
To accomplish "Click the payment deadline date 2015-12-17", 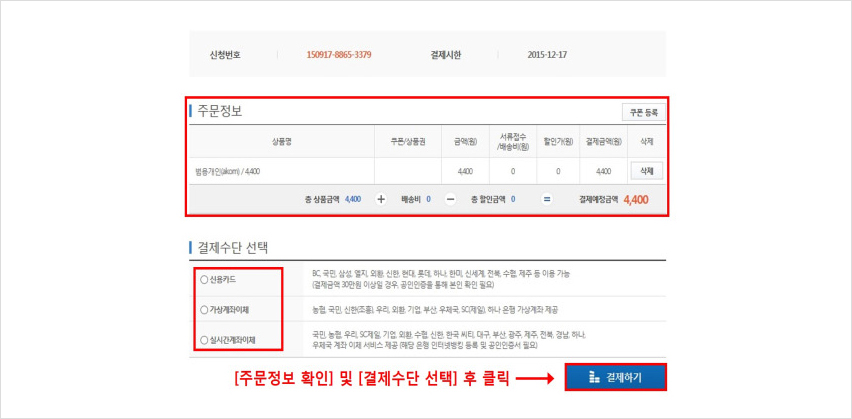I will (547, 55).
